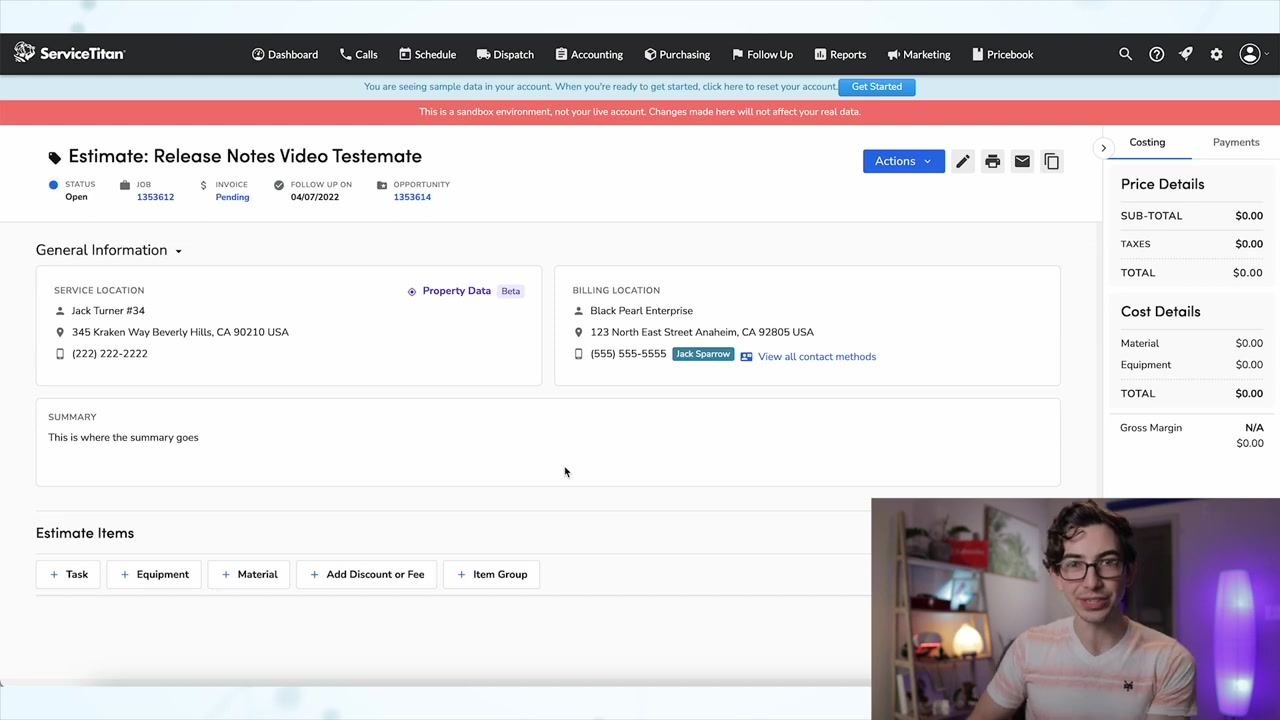The image size is (1280, 720).
Task: Open the Property Data link
Action: (457, 291)
